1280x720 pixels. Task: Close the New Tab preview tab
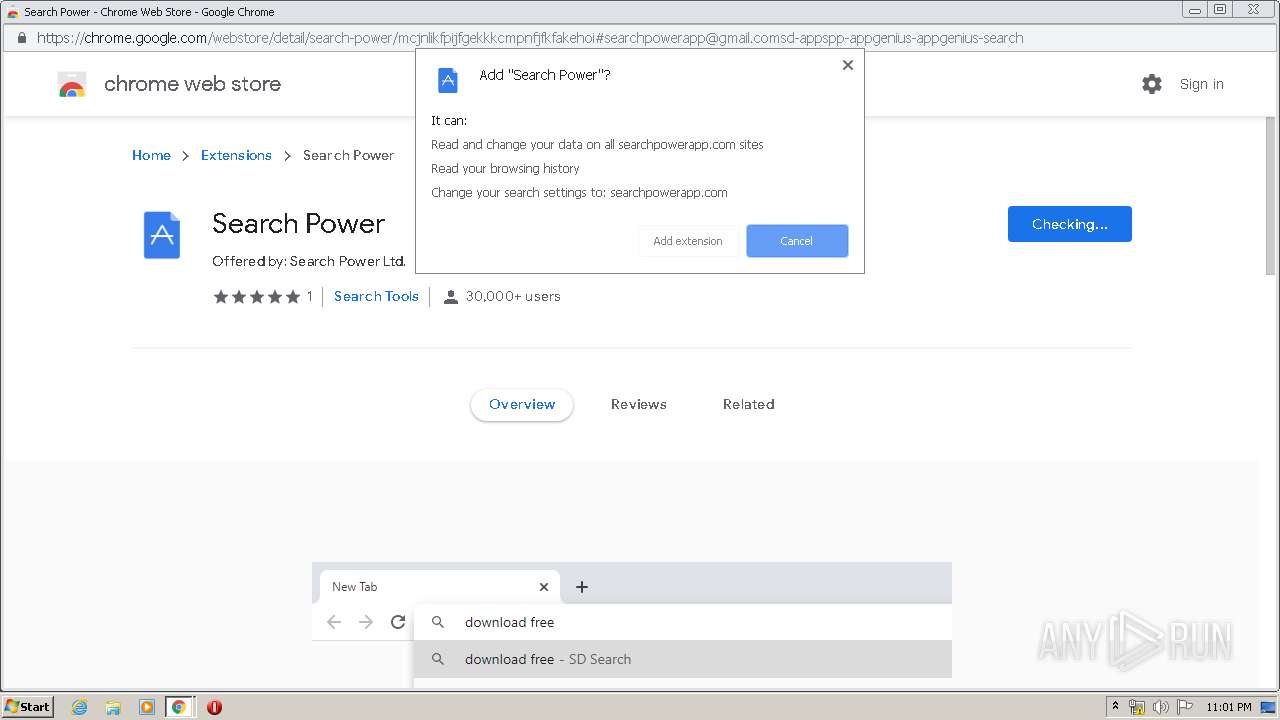coord(544,587)
